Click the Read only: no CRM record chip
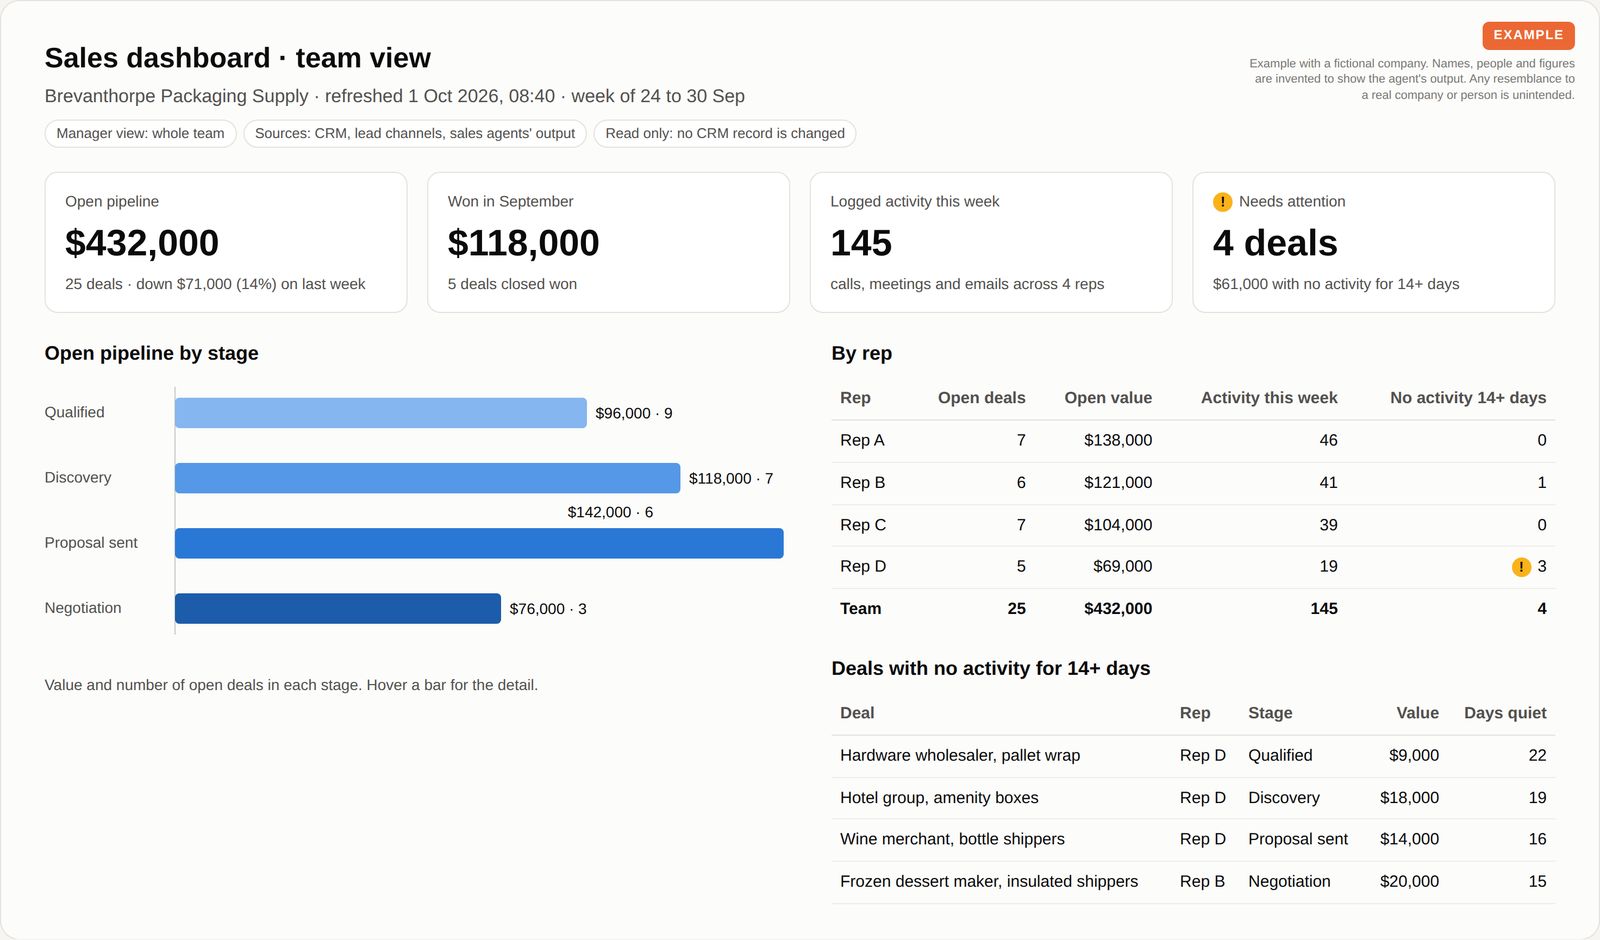This screenshot has width=1600, height=940. tap(725, 133)
